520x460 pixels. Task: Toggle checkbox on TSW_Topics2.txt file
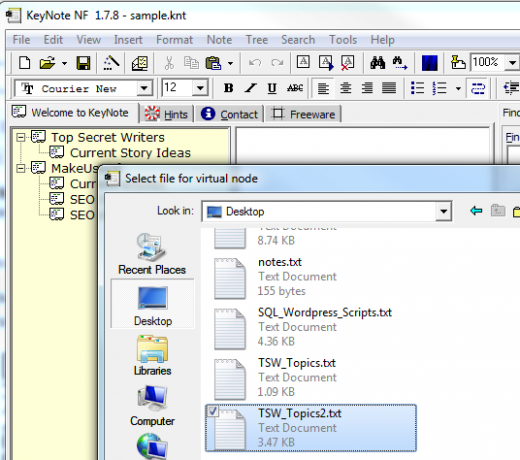point(213,411)
